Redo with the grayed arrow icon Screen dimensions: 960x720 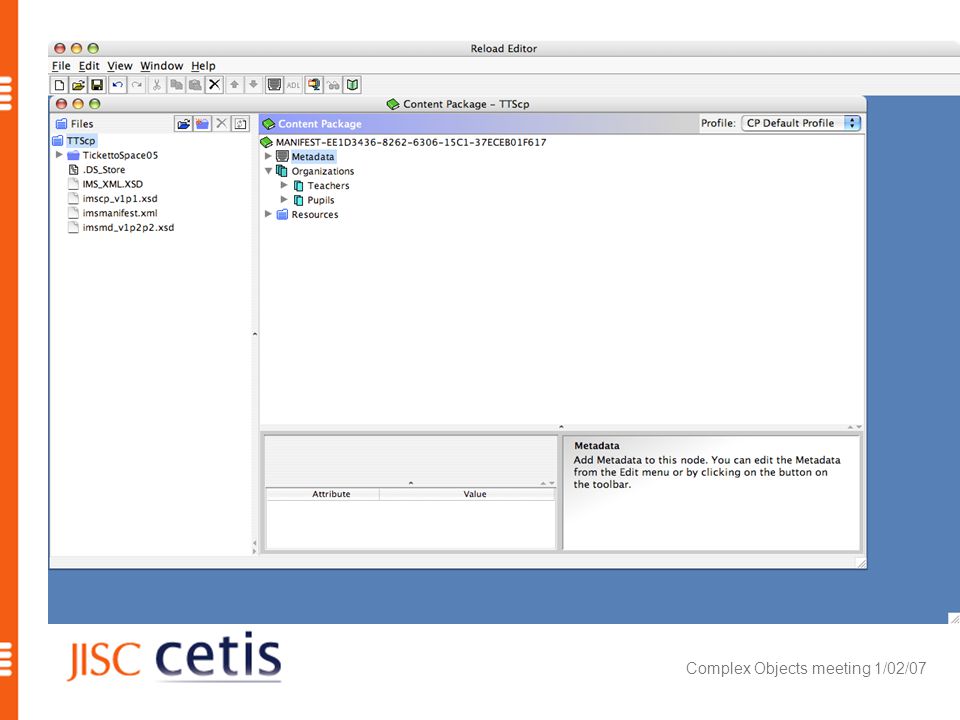point(137,85)
